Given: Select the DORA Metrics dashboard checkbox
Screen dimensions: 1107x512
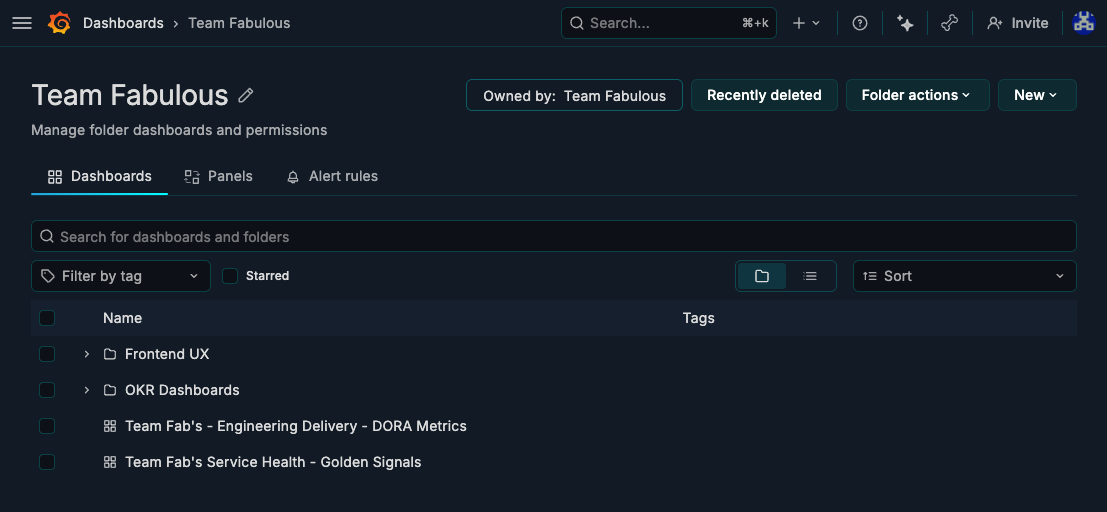Looking at the screenshot, I should 47,426.
